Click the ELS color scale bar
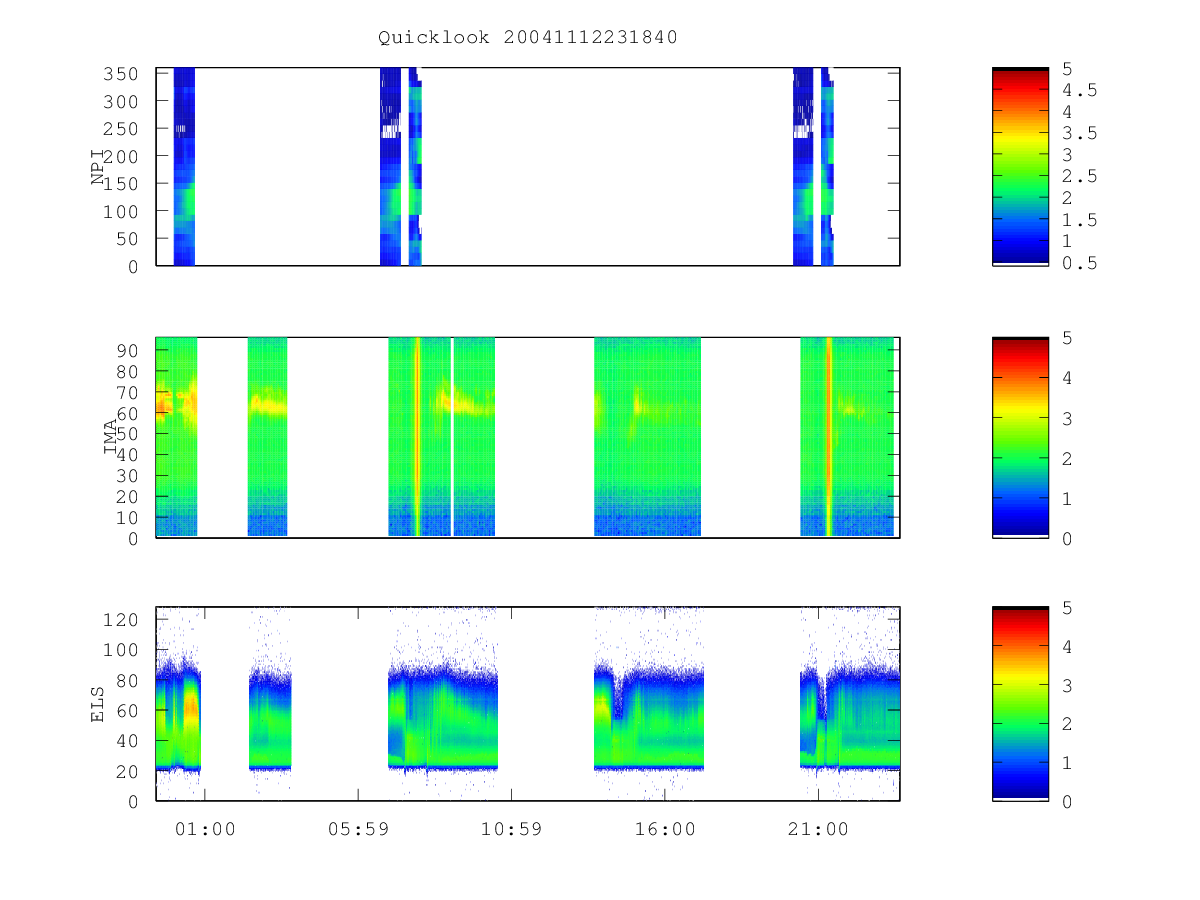The image size is (1200, 900). coord(1020,704)
